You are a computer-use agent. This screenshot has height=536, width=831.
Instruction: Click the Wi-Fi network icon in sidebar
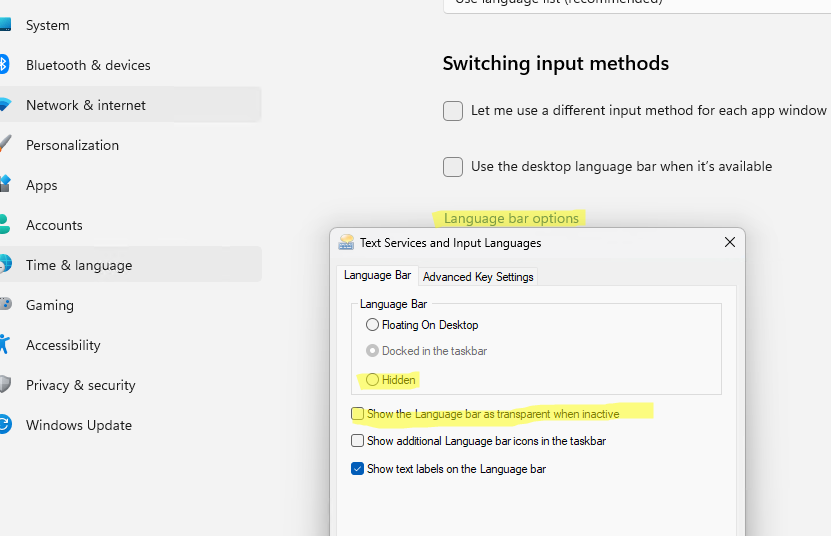(5, 104)
